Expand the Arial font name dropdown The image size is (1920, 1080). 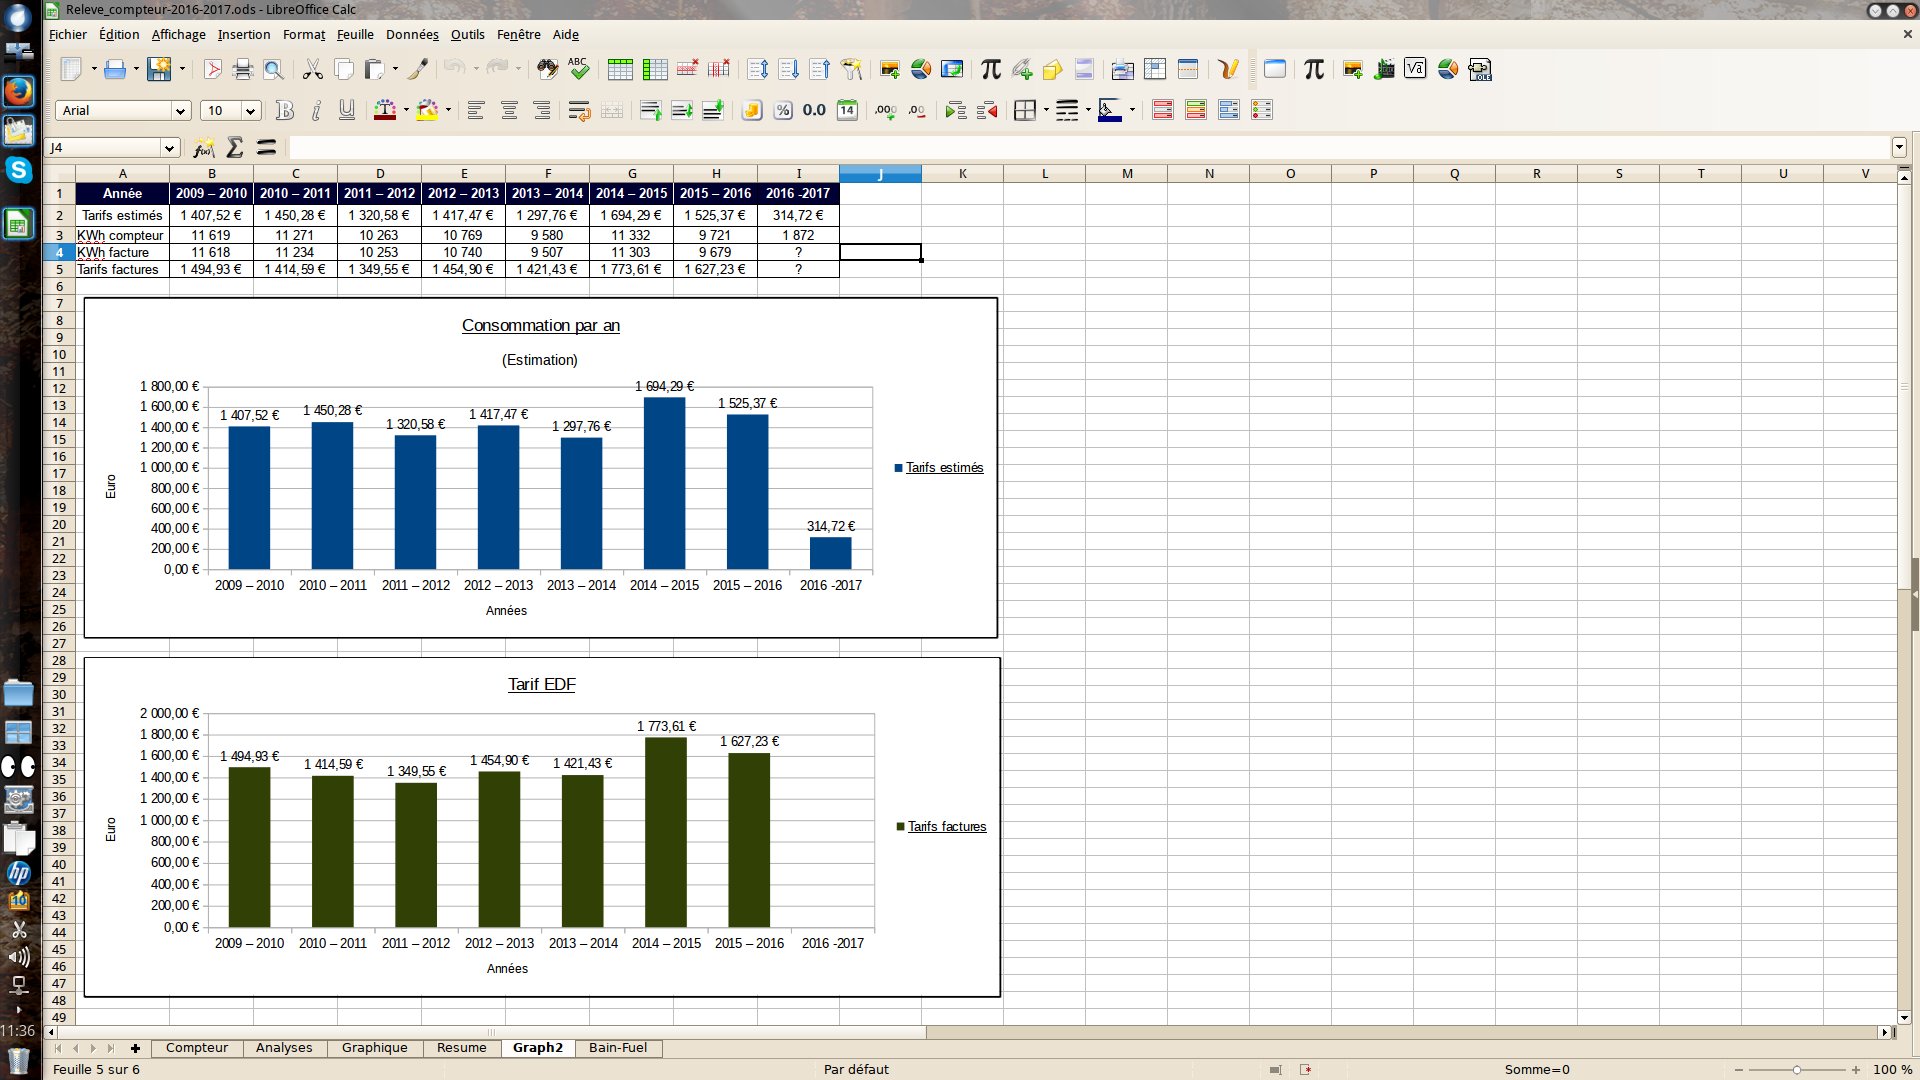point(180,110)
